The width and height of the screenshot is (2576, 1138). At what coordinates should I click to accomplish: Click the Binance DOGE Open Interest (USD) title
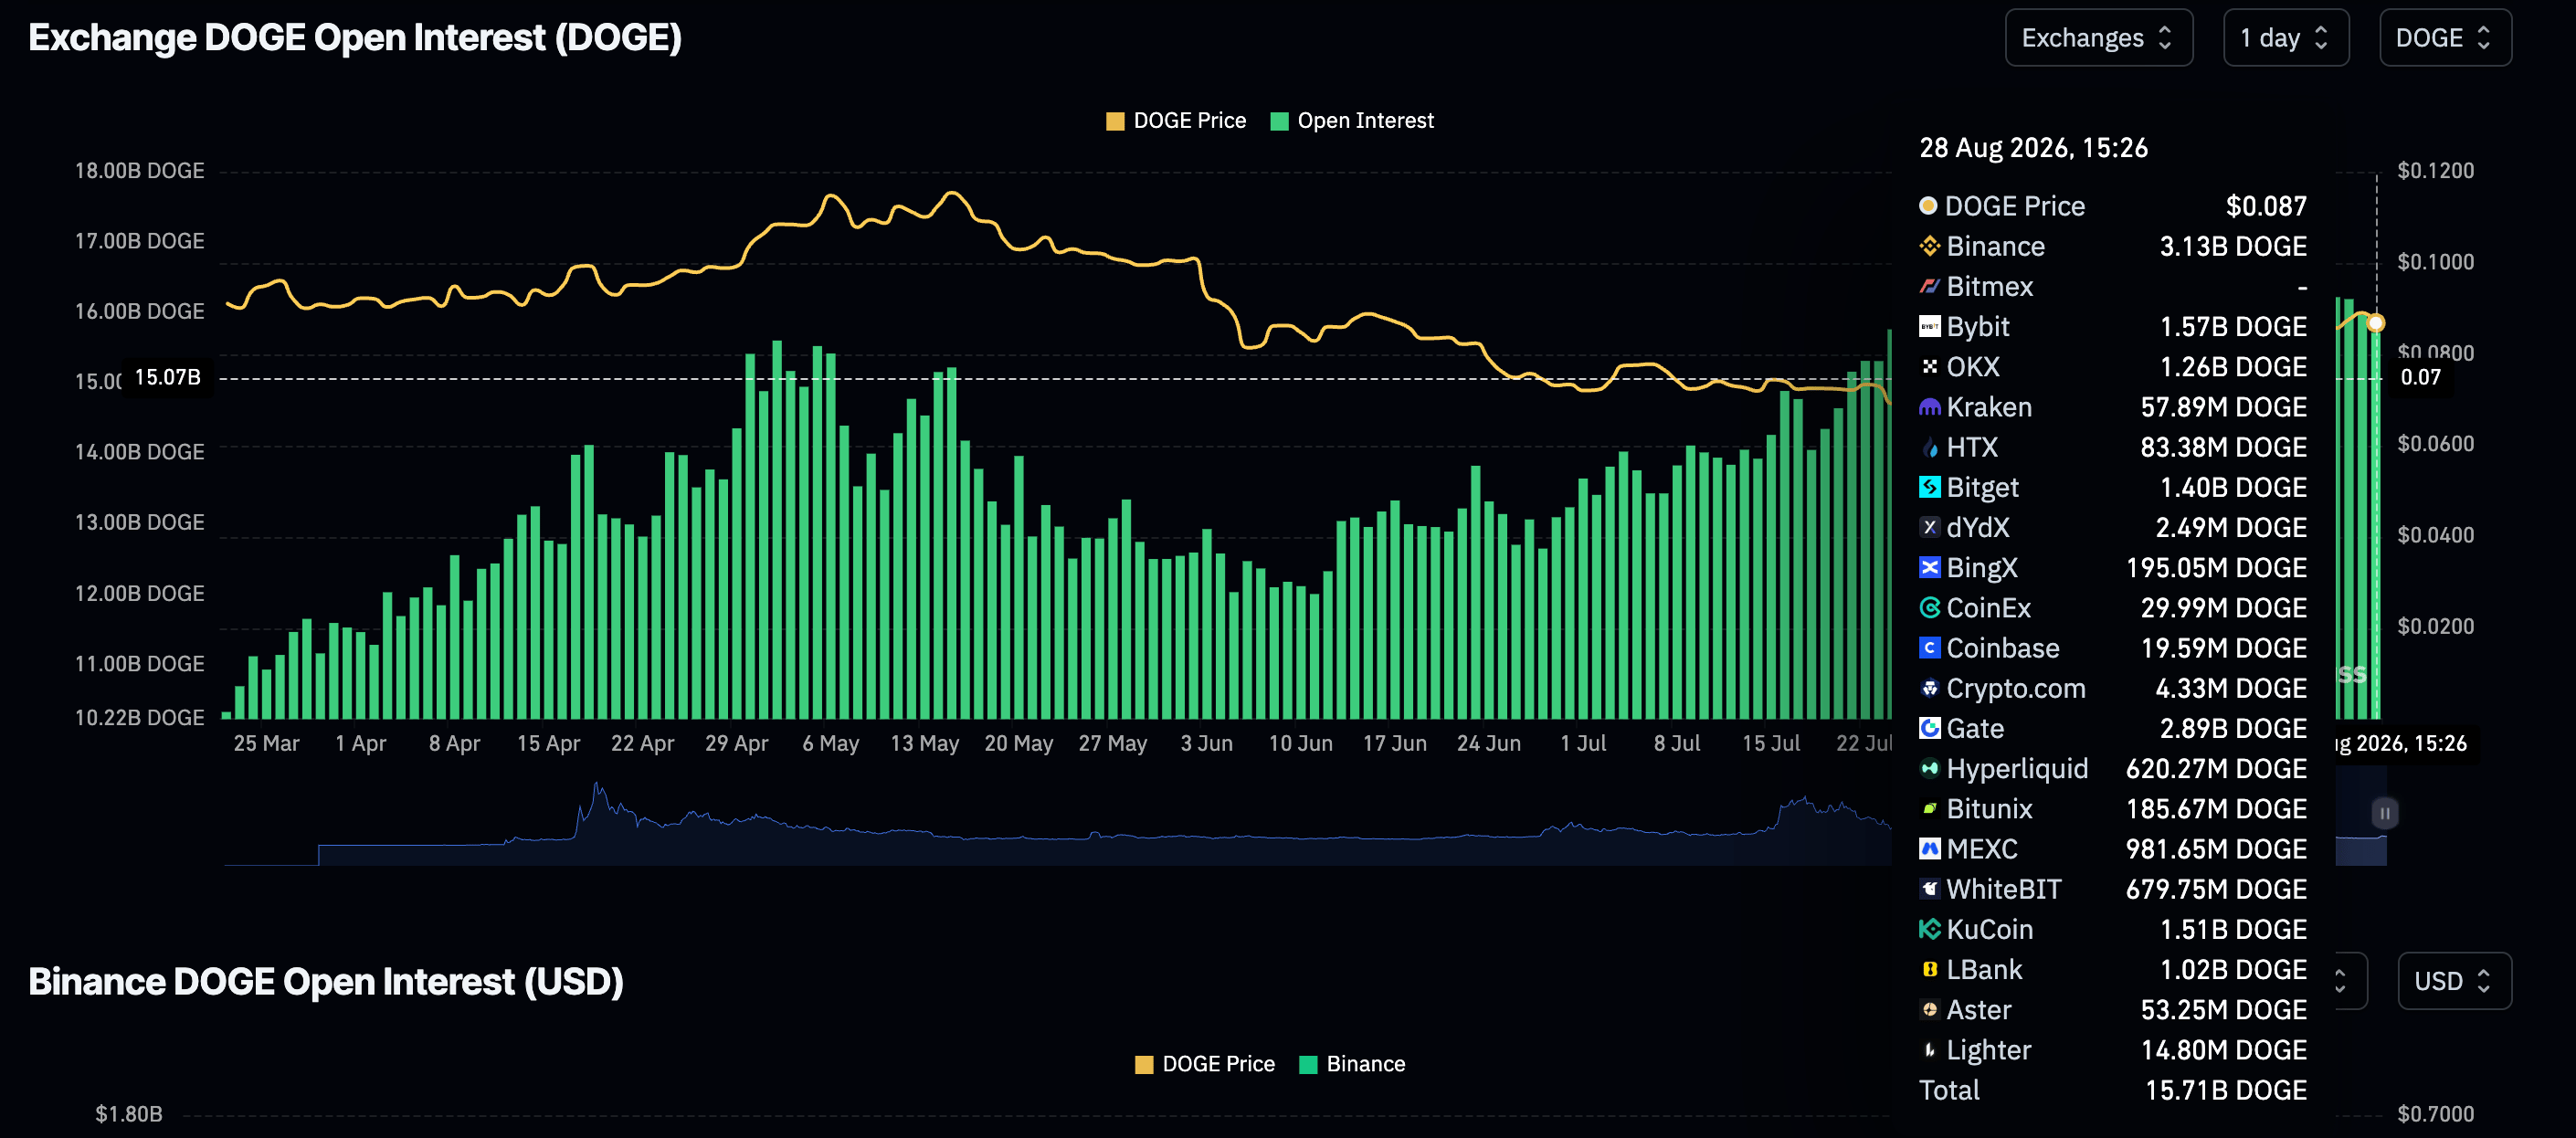[326, 982]
